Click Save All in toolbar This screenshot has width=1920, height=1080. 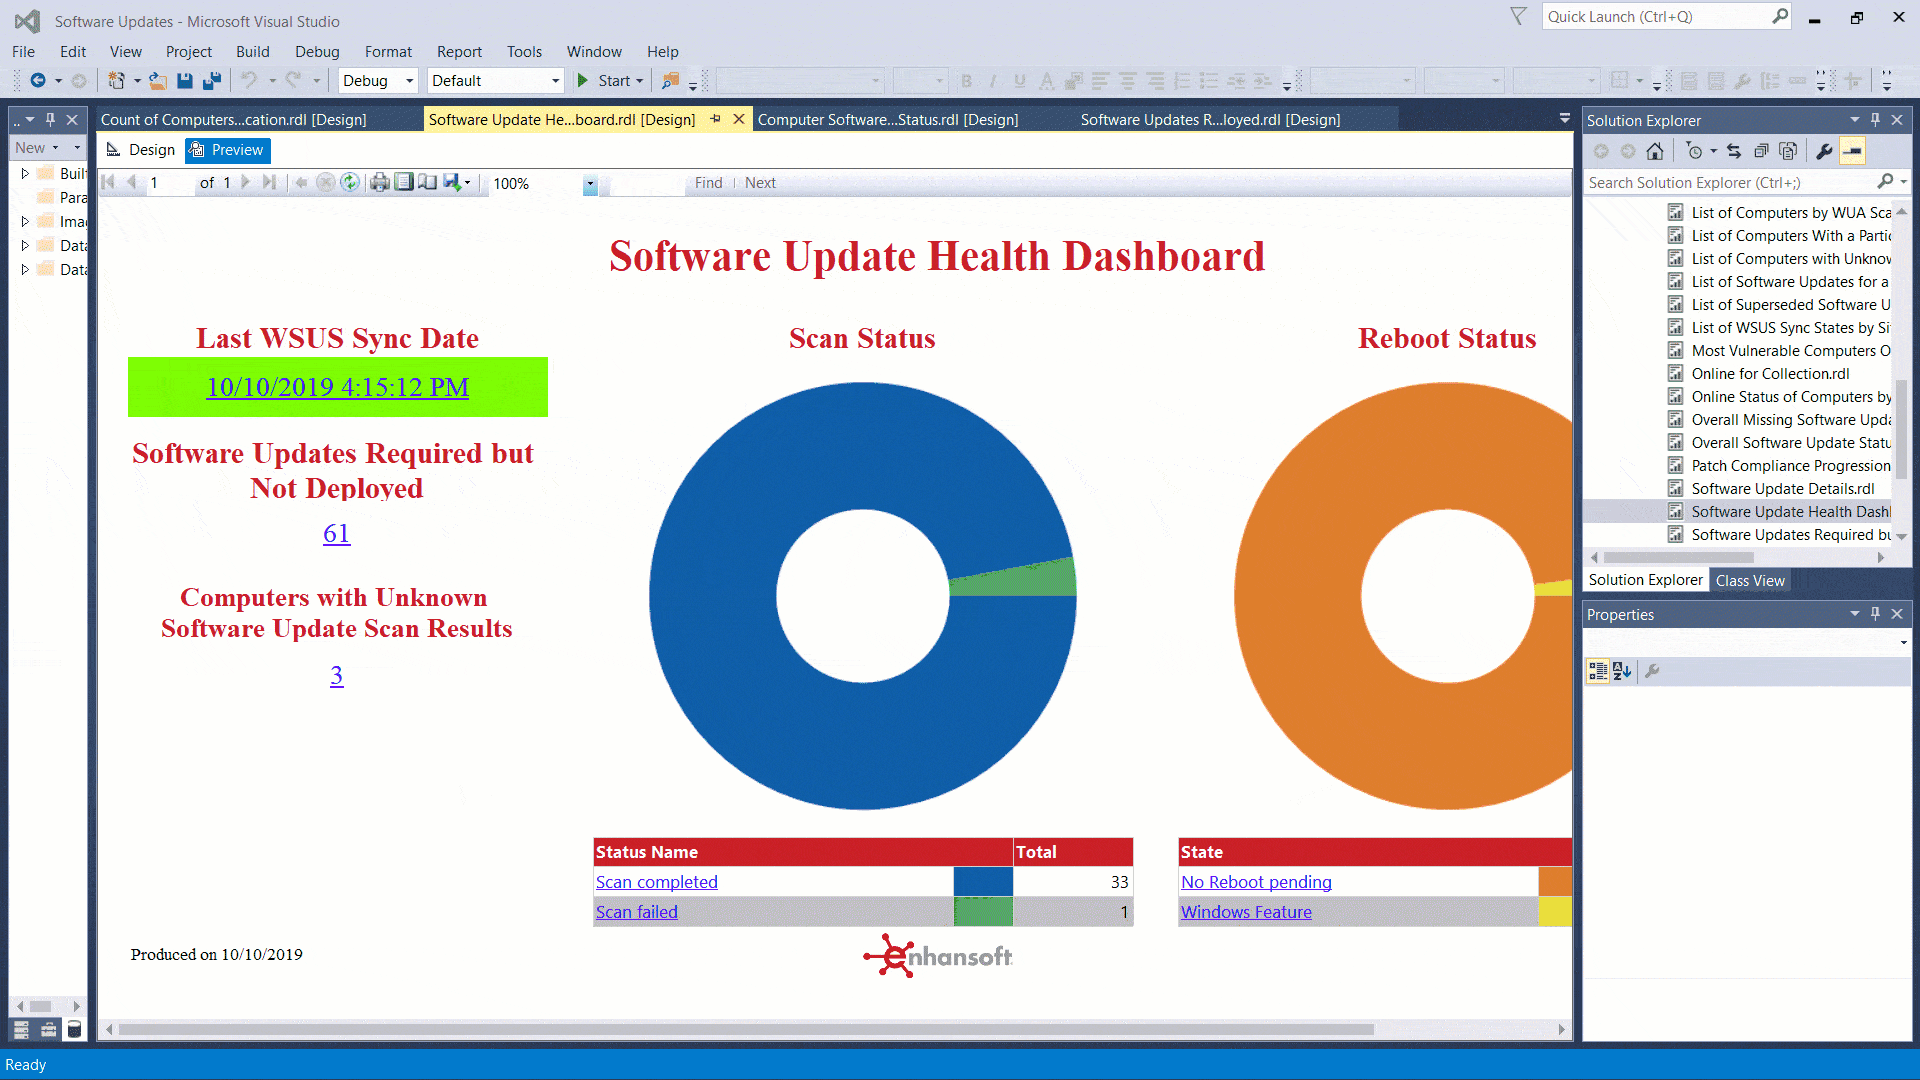click(211, 81)
